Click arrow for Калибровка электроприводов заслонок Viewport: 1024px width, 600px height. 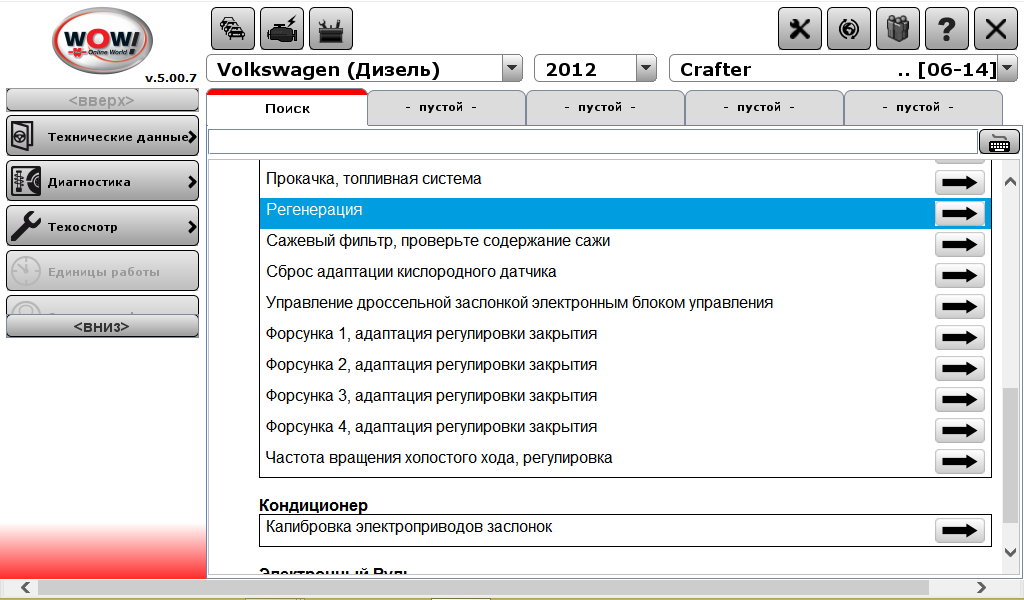coord(960,531)
